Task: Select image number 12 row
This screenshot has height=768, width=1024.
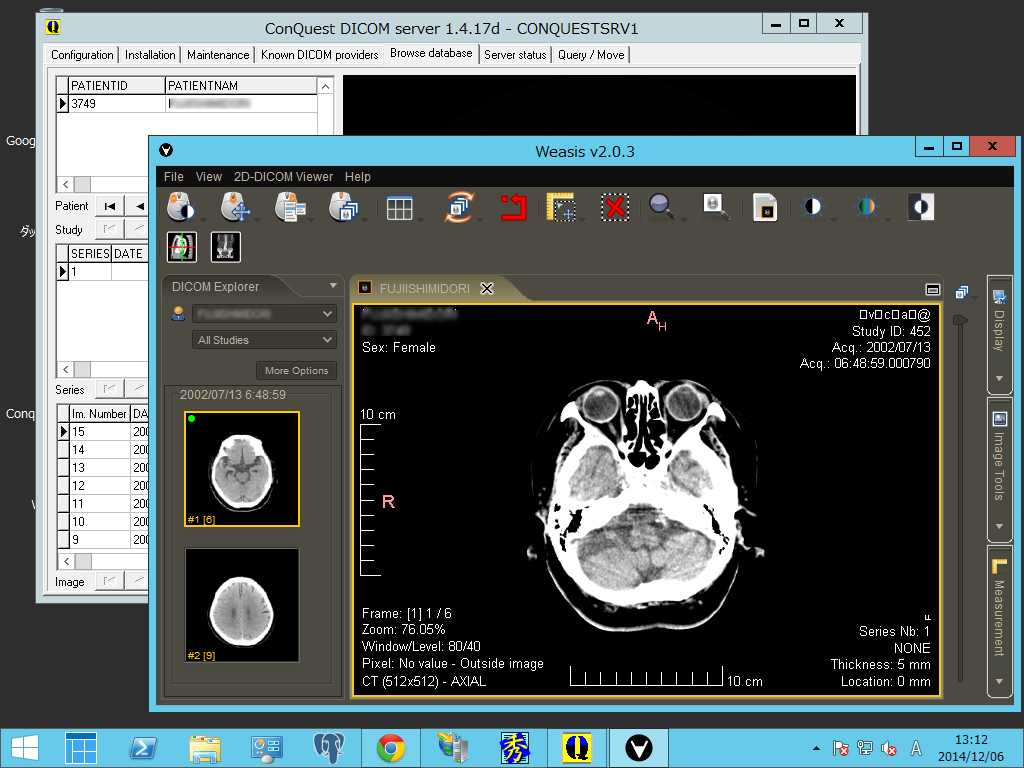Action: (103, 486)
